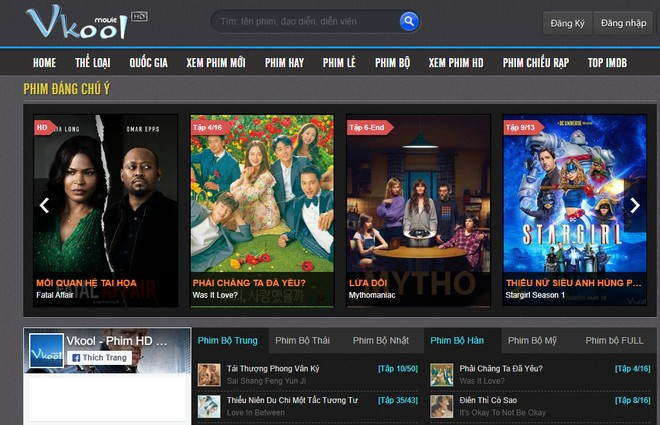Screen dimensions: 660x425
Task: Click the previous slide arrow in carousel
Action: point(44,205)
